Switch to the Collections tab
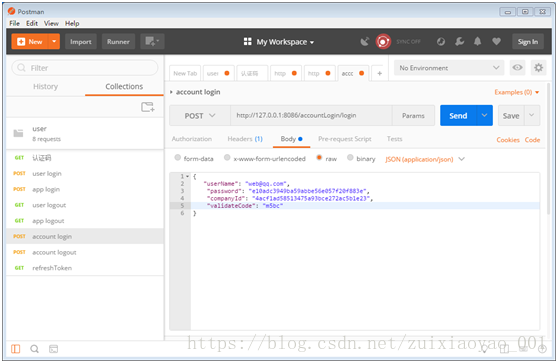Image resolution: width=558 pixels, height=363 pixels. point(124,86)
